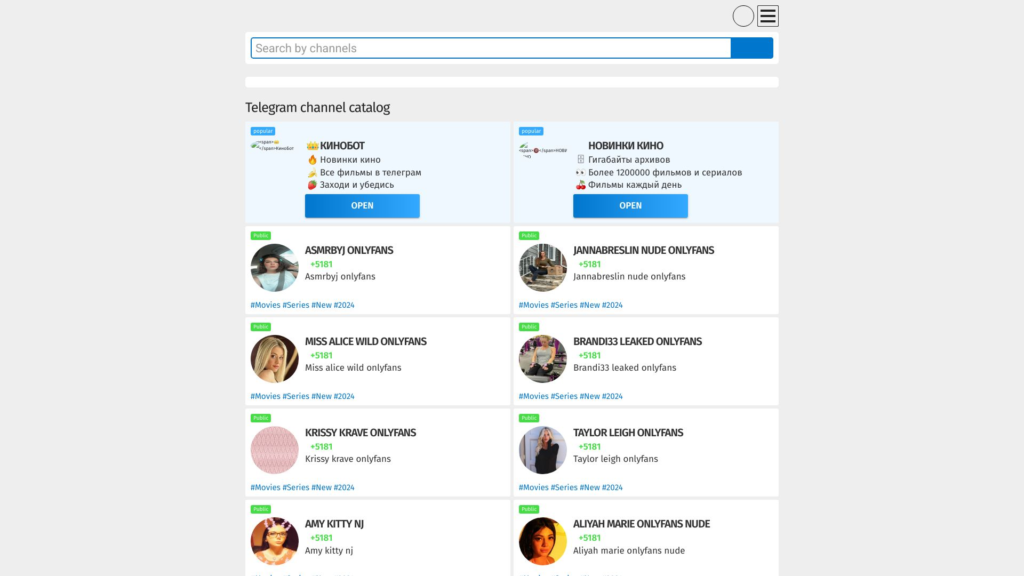Open the ALIYAH MARIE ONLYFANS NUDE title
1024x576 pixels.
(x=641, y=524)
